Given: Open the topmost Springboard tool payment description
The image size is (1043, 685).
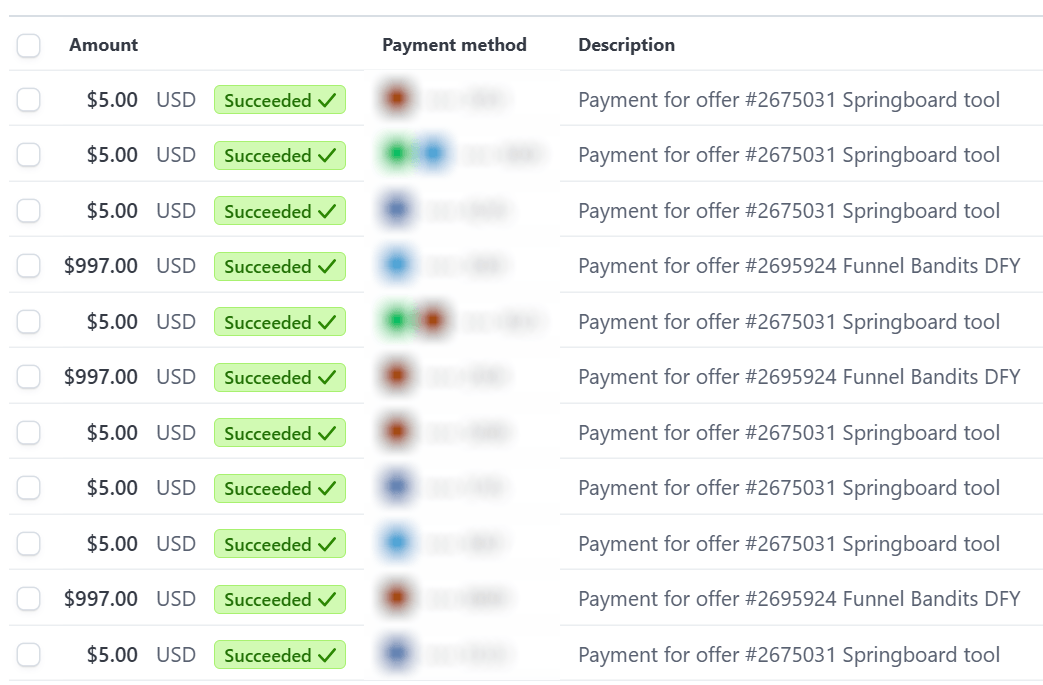Looking at the screenshot, I should pos(788,100).
